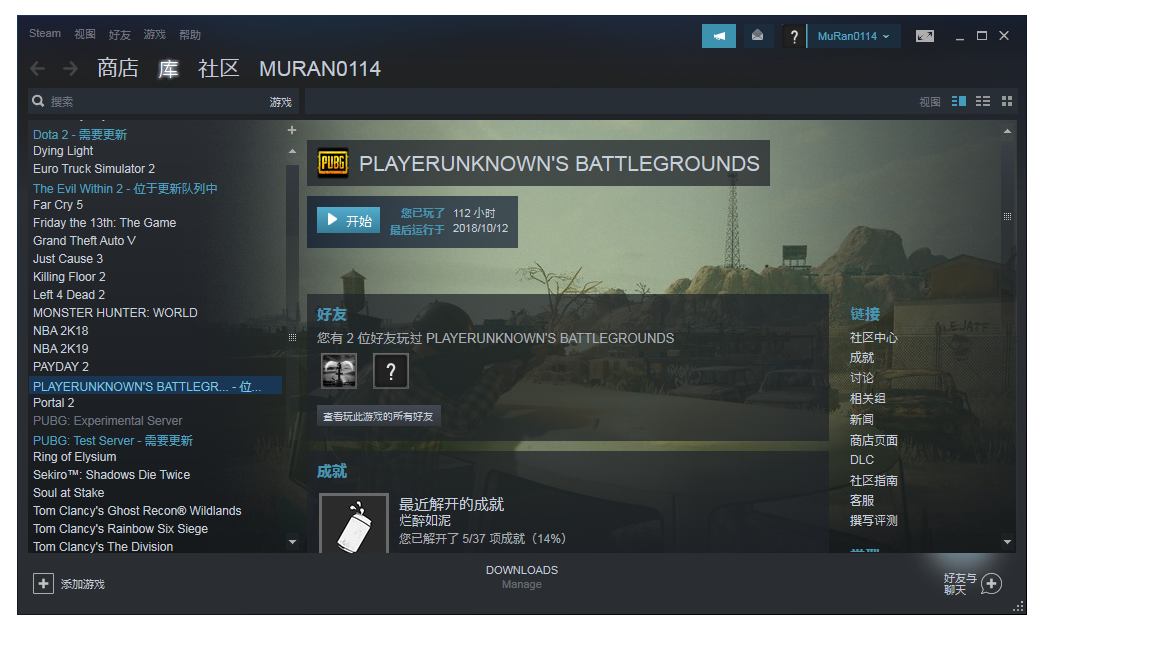Select the grid view icon

click(1007, 101)
